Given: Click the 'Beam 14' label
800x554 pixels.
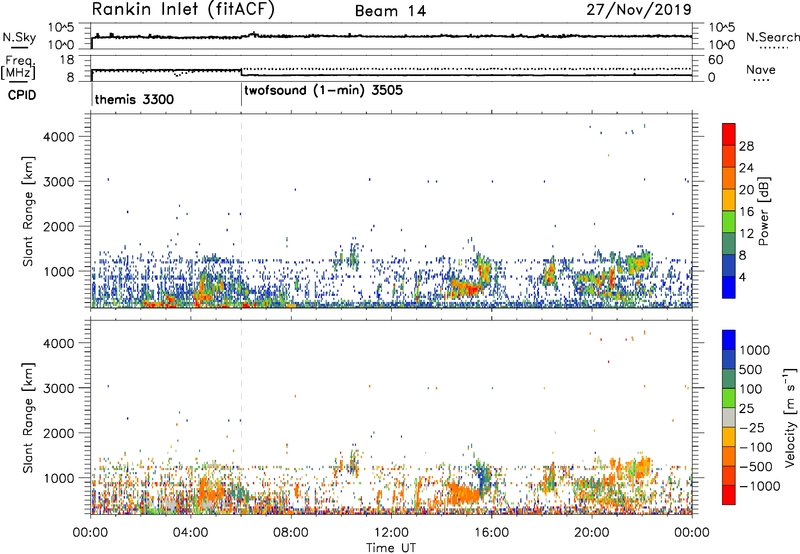Looking at the screenshot, I should pos(390,11).
